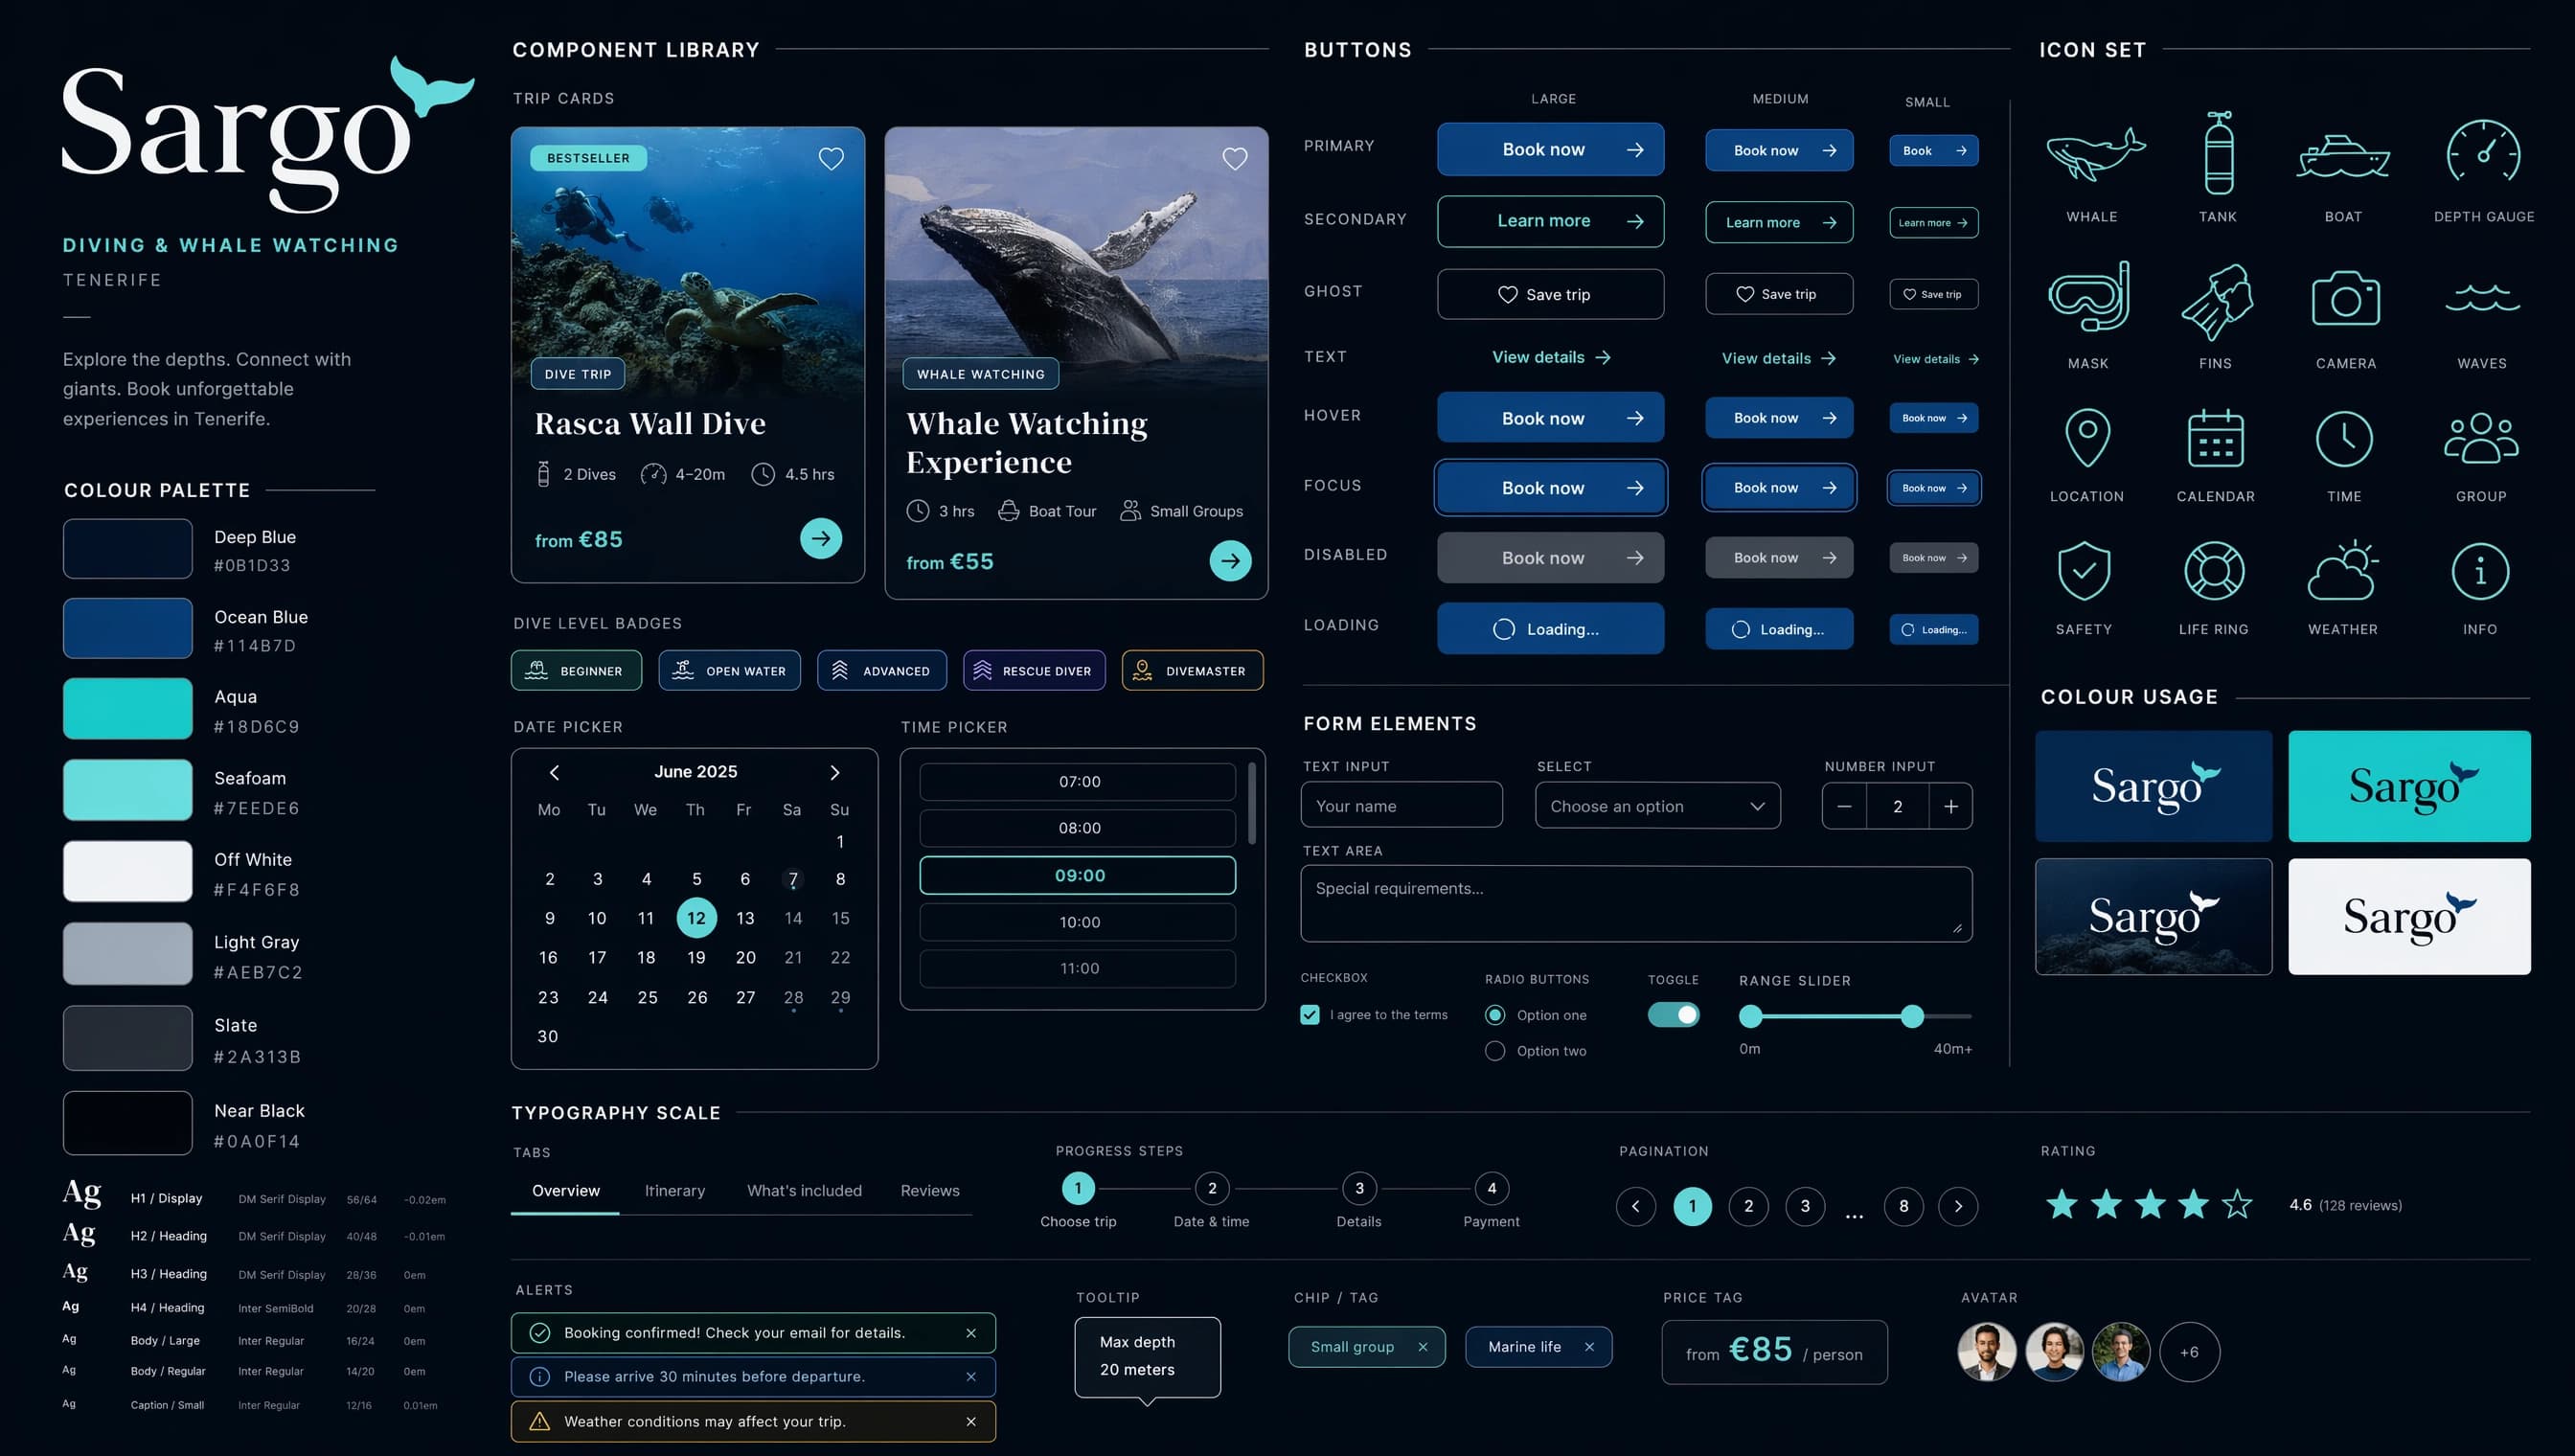Viewport: 2575px width, 1456px height.
Task: Click the Depth Gauge icon
Action: click(x=2483, y=151)
